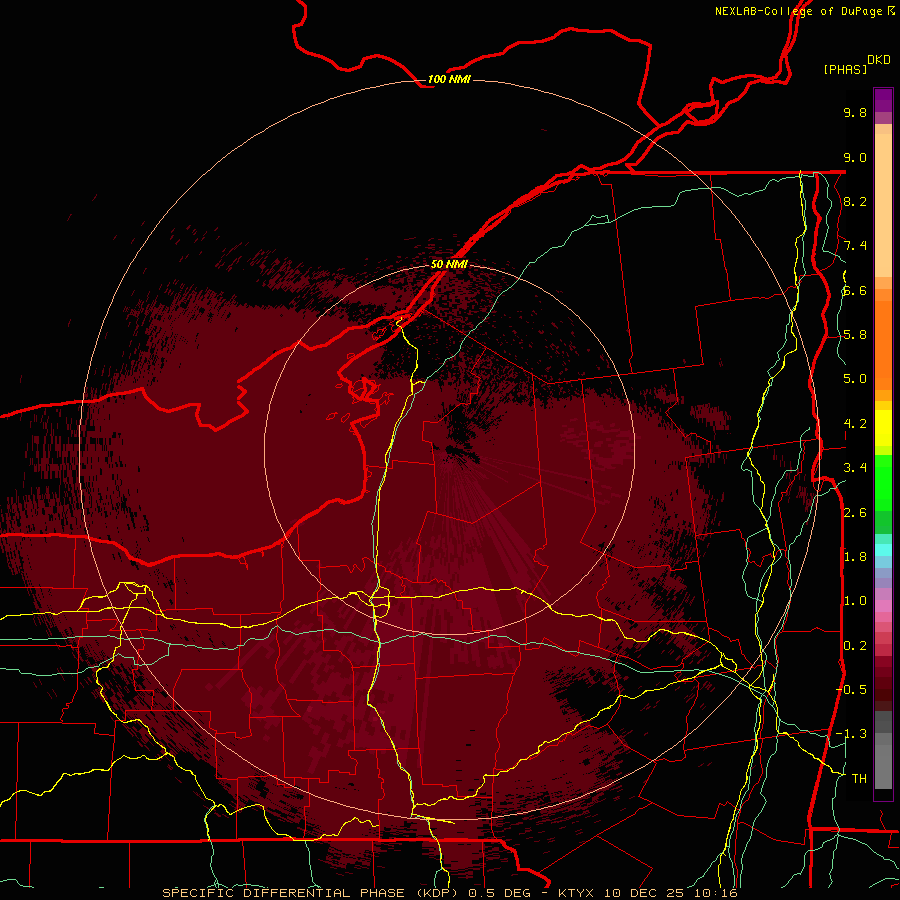This screenshot has width=900, height=900.
Task: Select the 5.0 value on color scale
Action: tap(855, 379)
